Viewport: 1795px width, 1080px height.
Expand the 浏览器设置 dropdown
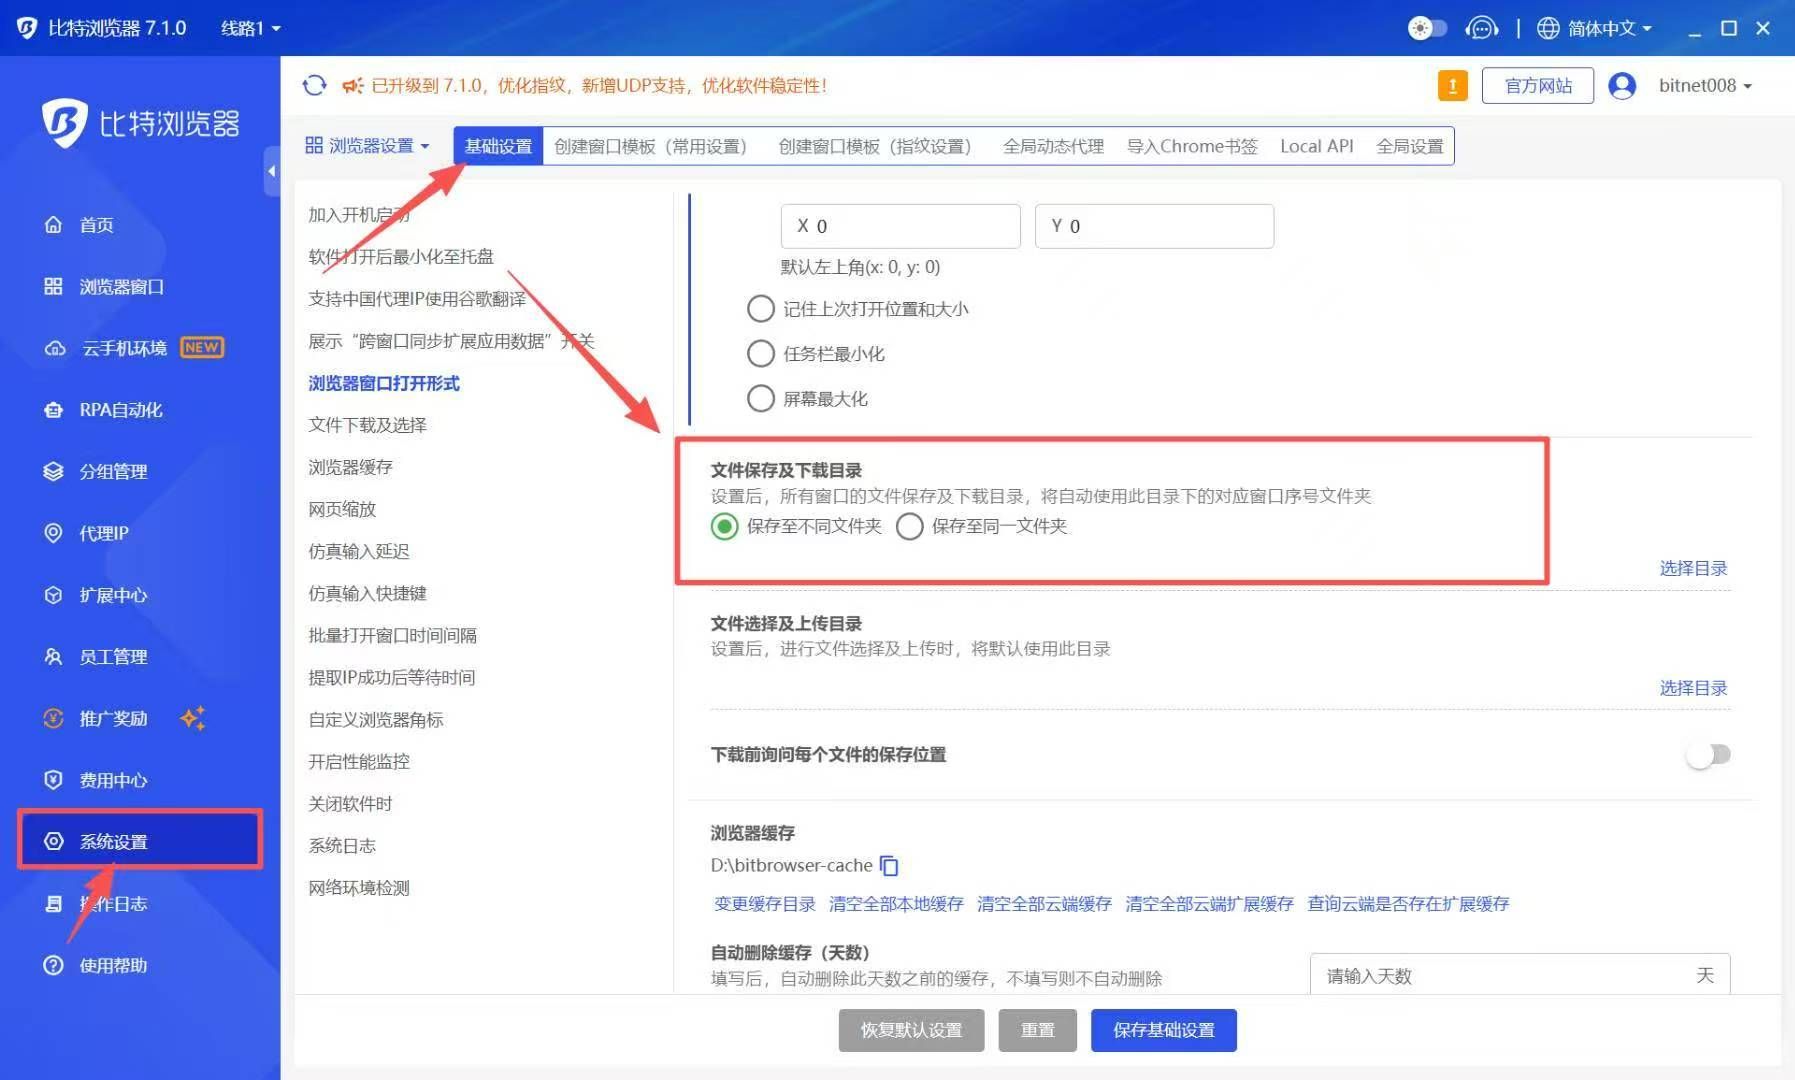368,145
